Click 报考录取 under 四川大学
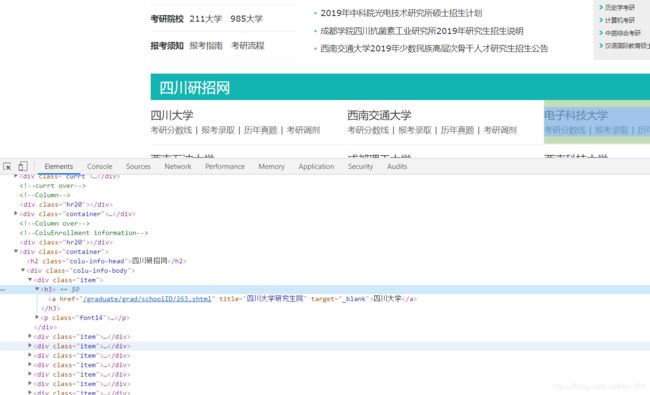 pos(218,130)
